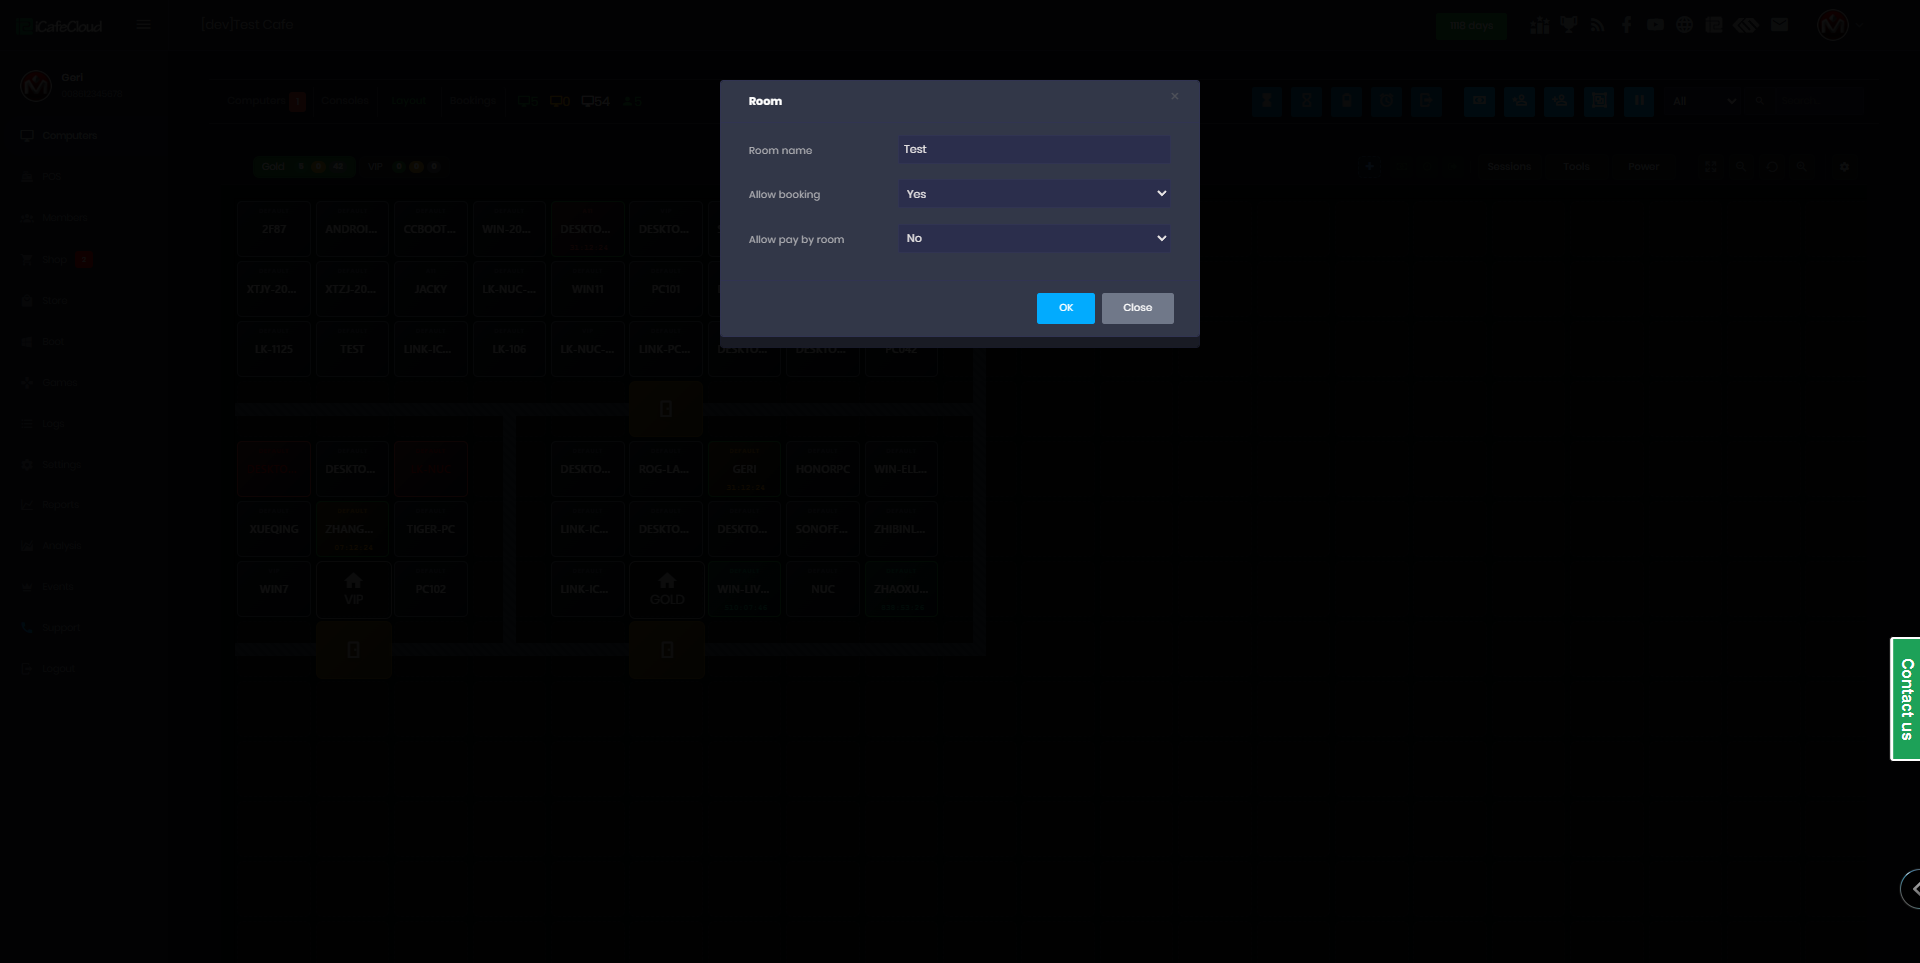Open Support in the sidebar

[61, 628]
